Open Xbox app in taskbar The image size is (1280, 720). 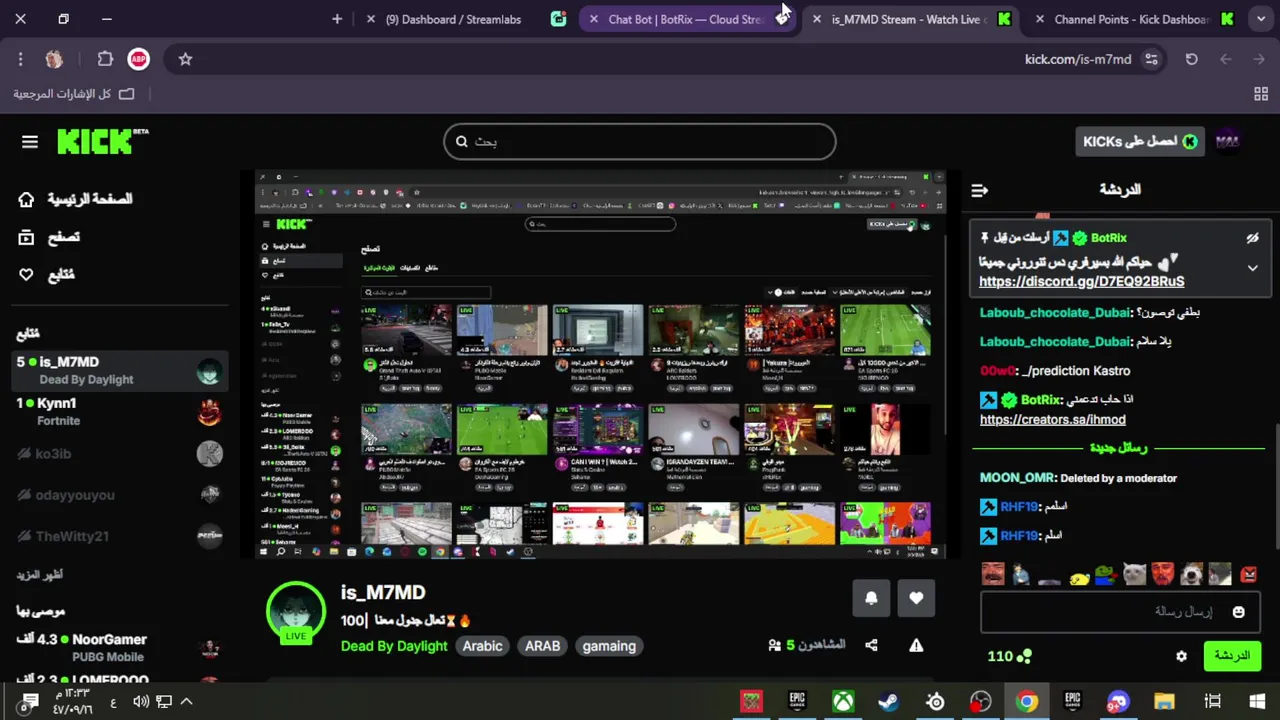[844, 701]
